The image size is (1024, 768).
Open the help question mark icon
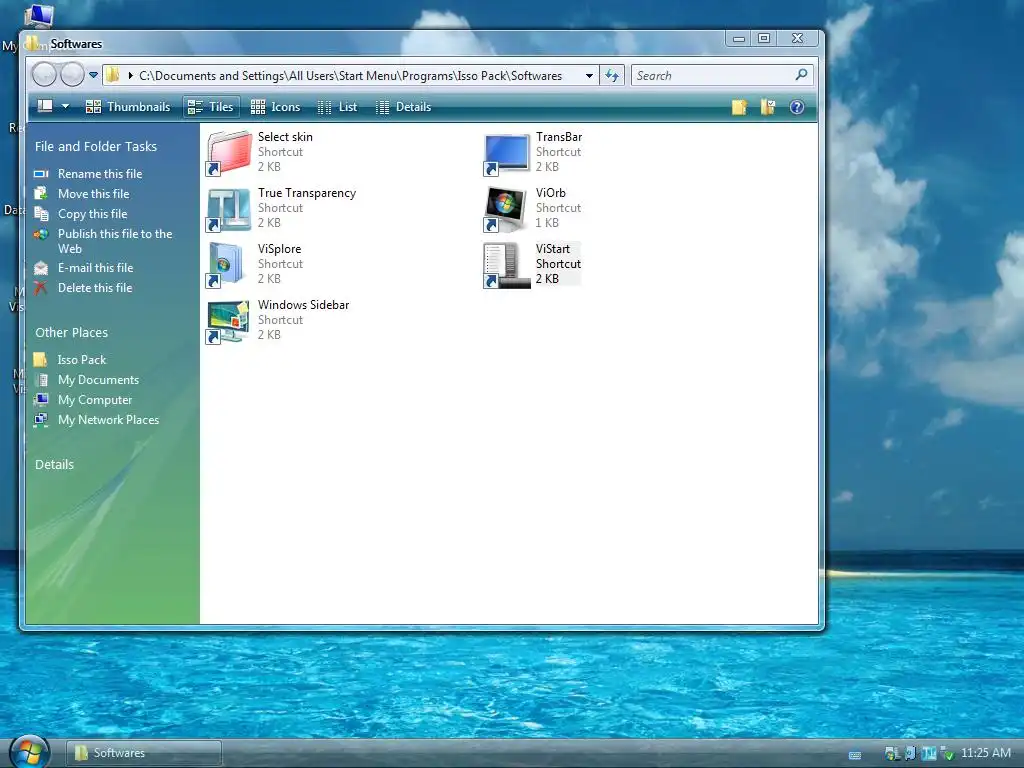coord(797,107)
